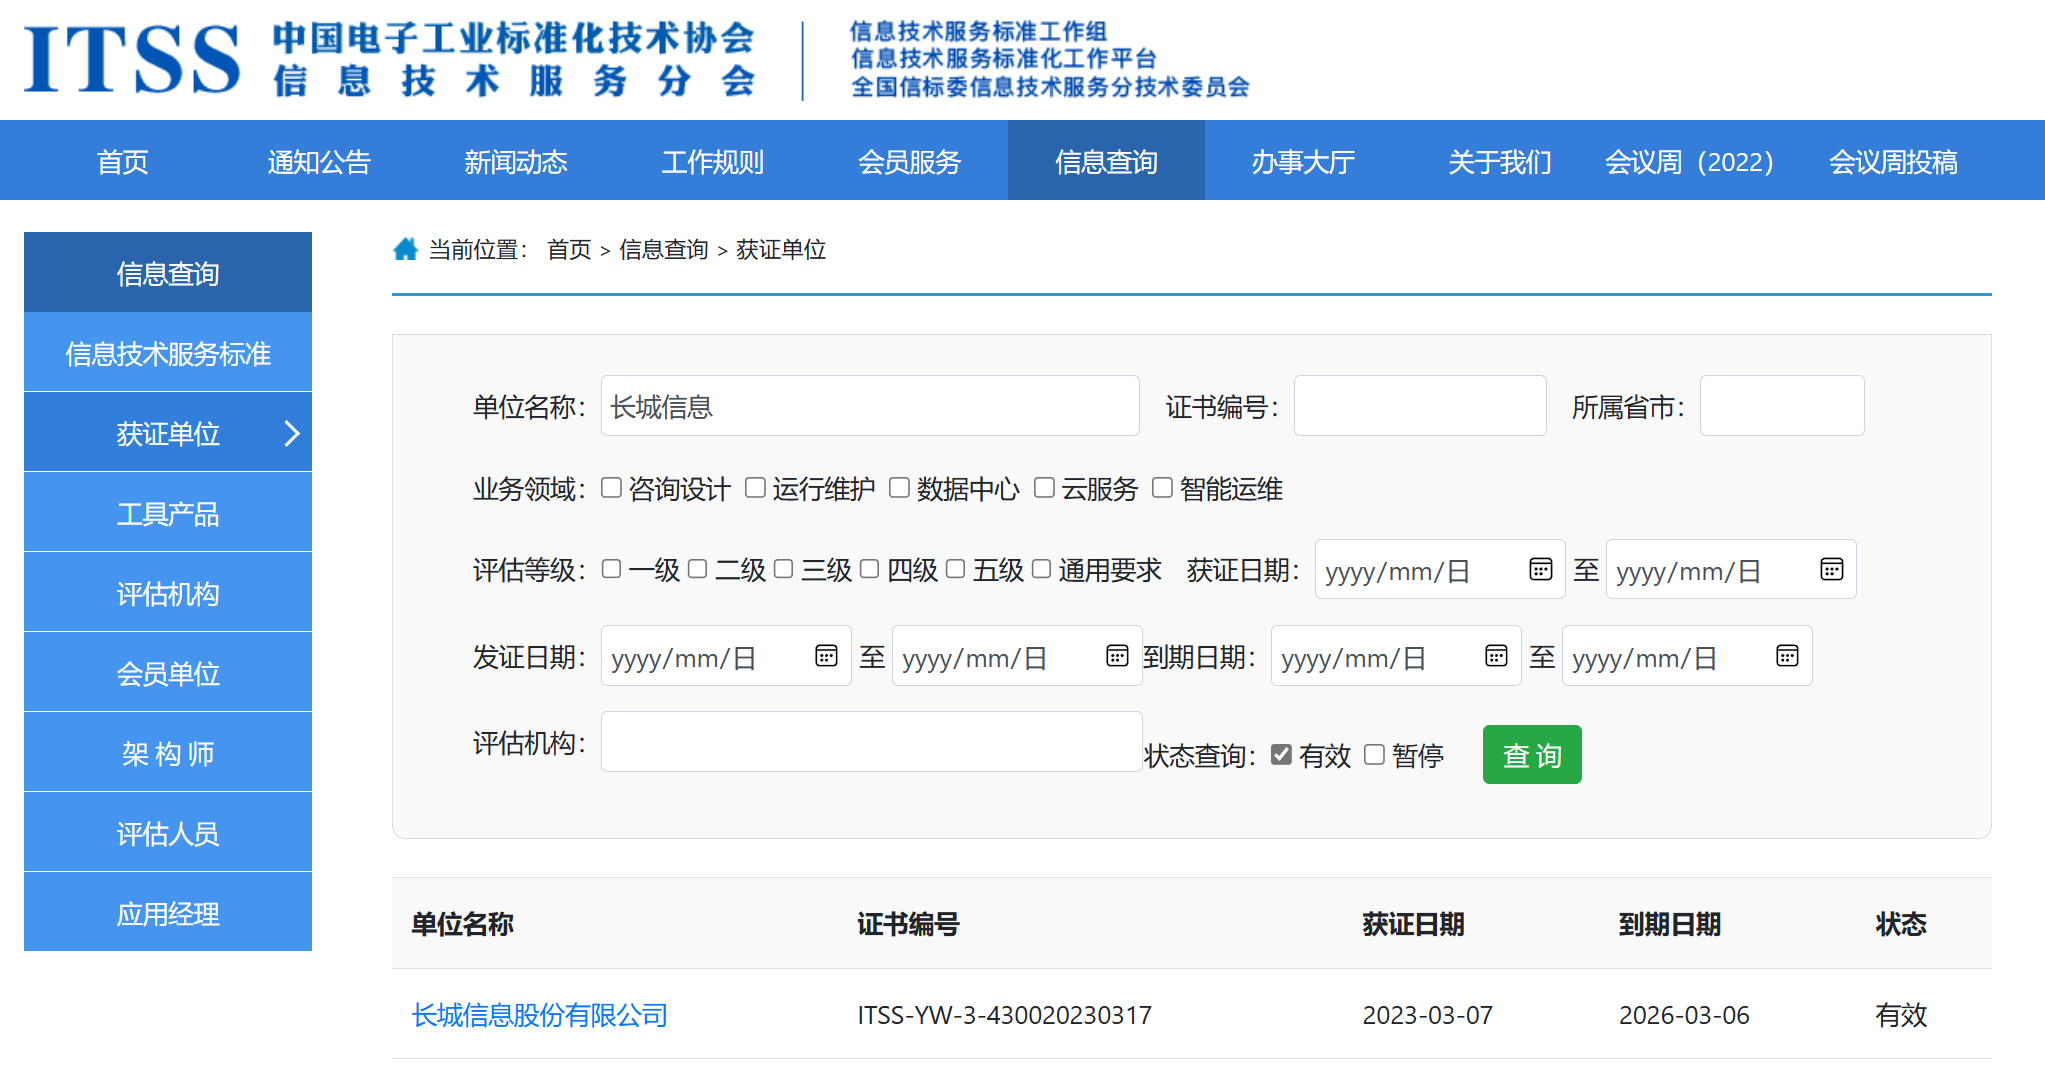Check the 运行维护 checkbox
This screenshot has height=1065, width=2045.
point(756,488)
